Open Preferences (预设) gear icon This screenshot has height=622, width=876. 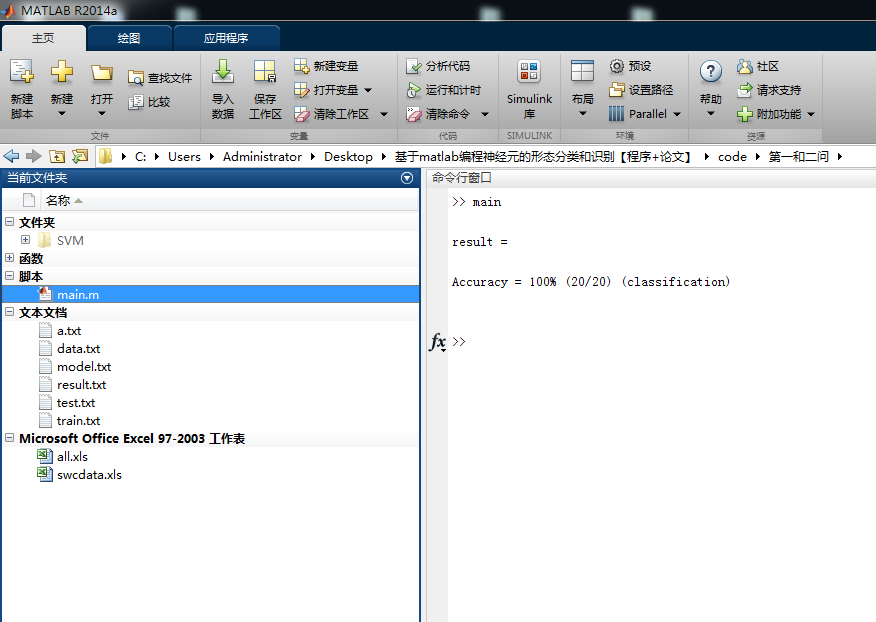click(616, 66)
